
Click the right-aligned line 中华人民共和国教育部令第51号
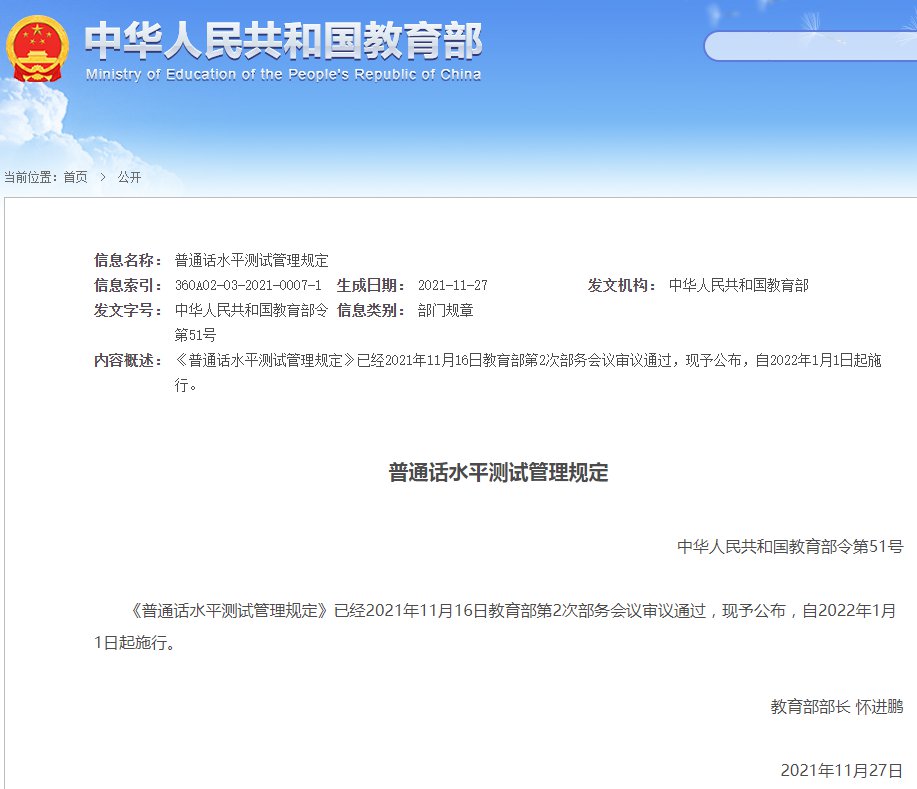coord(790,546)
